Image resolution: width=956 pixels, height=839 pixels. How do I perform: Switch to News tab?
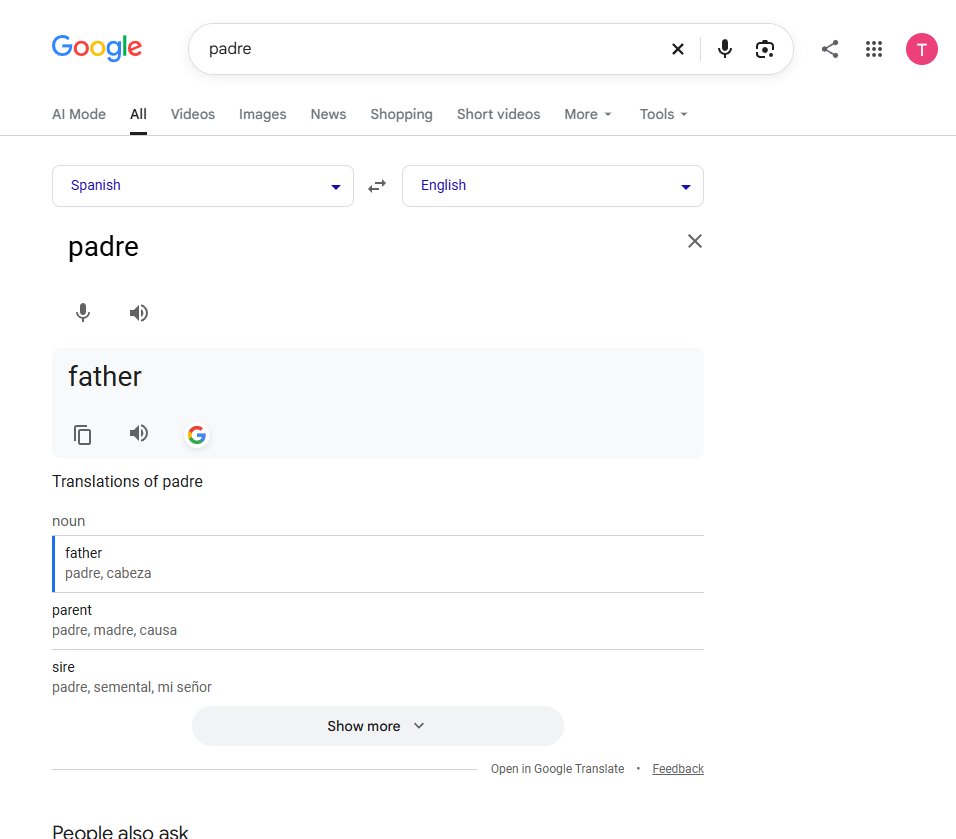[x=328, y=114]
